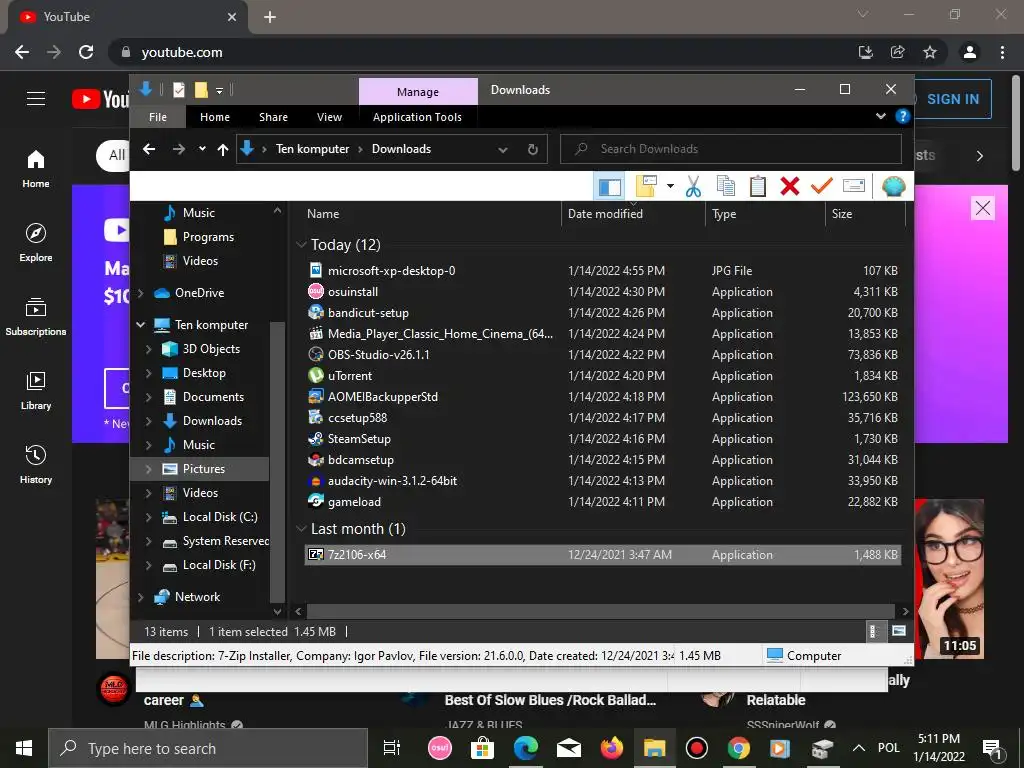Select the uTorrent installer file
Screen dimensions: 1024x768
point(603,376)
